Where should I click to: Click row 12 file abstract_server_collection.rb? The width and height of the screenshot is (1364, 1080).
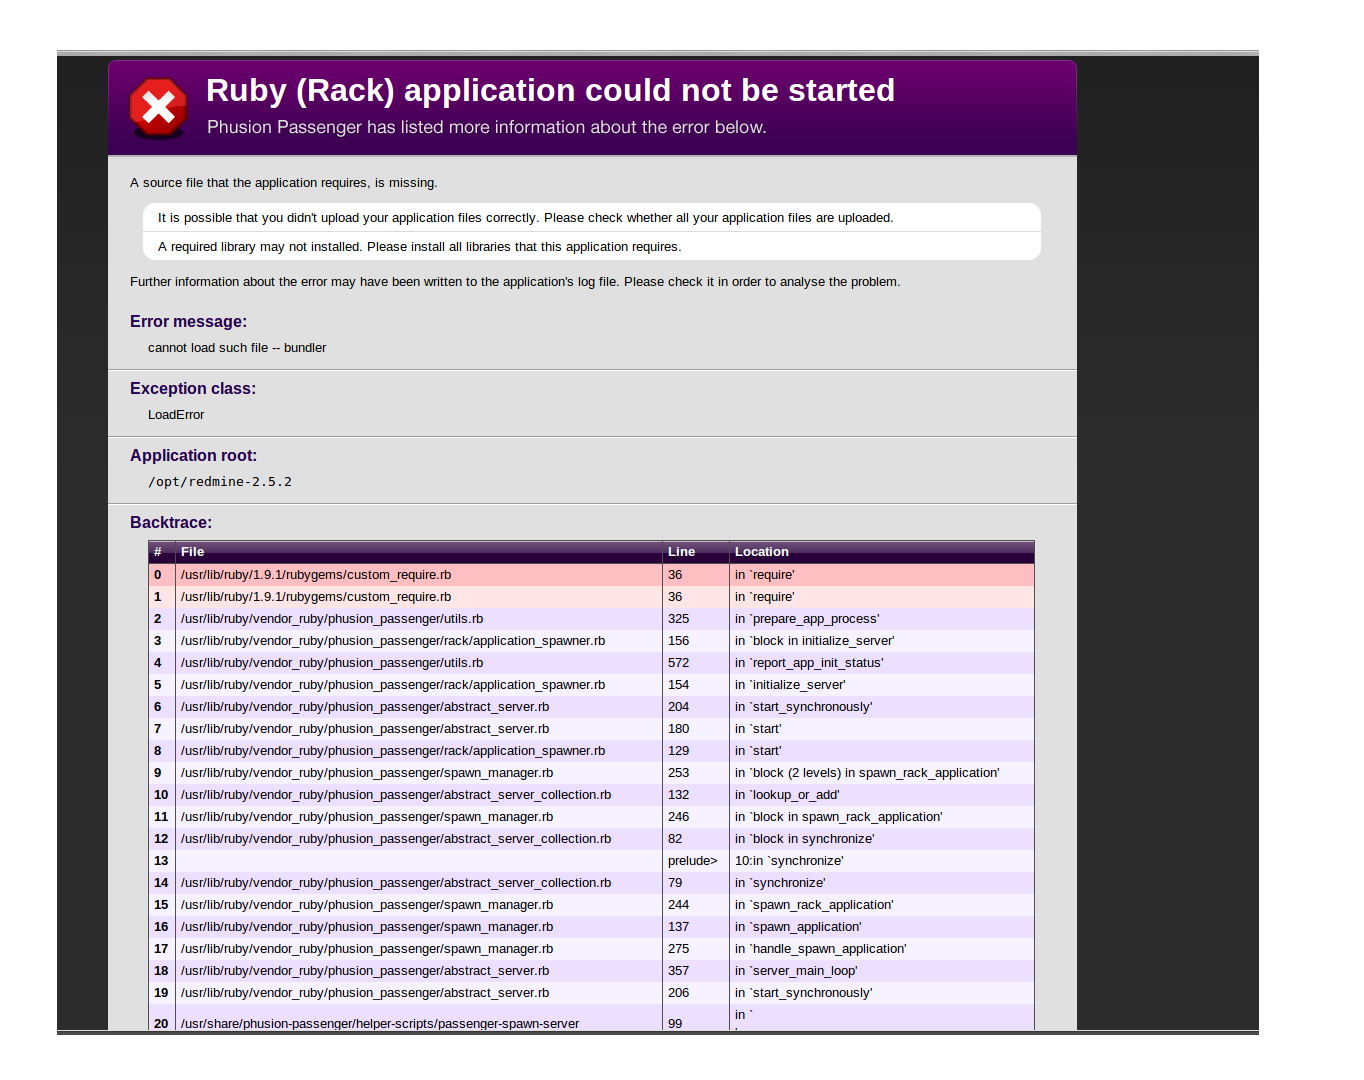pos(396,839)
